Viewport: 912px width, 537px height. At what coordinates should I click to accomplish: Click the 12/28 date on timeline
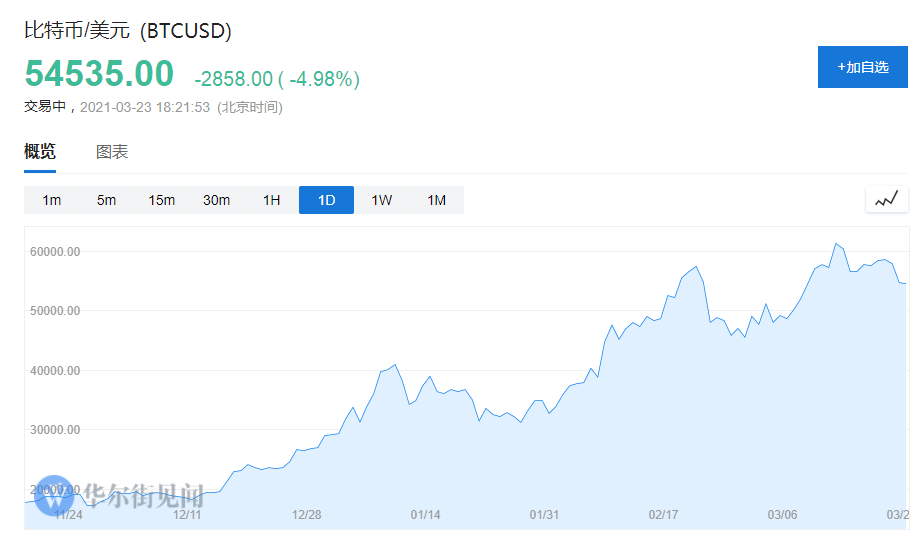click(306, 515)
